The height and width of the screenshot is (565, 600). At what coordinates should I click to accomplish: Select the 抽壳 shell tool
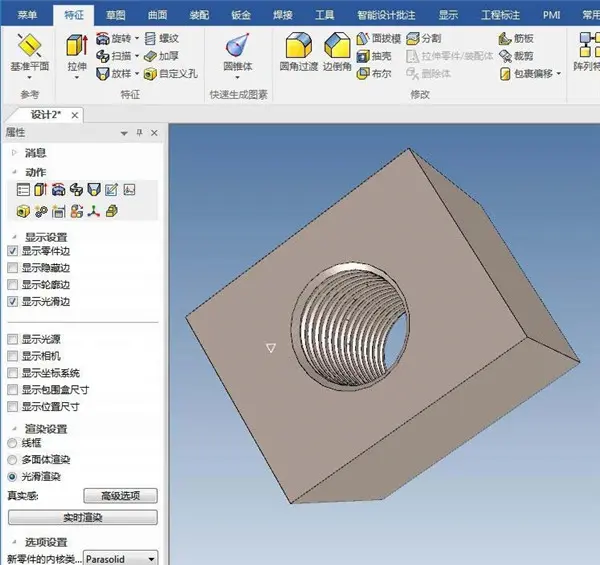(x=374, y=56)
